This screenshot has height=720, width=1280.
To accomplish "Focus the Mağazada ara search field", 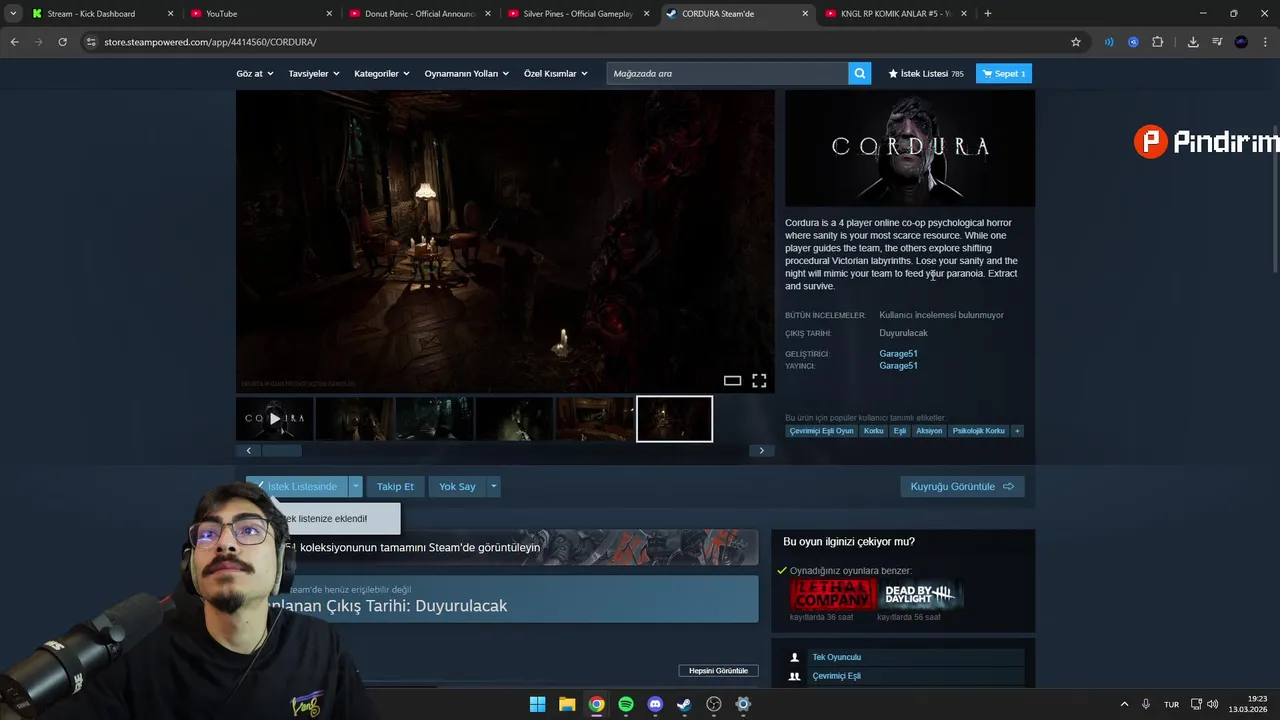I will tap(727, 73).
